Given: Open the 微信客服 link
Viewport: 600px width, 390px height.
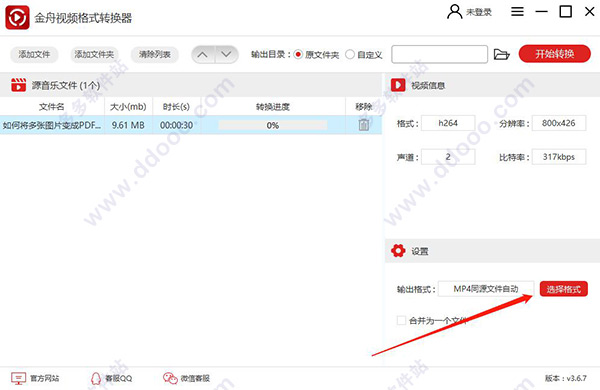Looking at the screenshot, I should point(186,379).
